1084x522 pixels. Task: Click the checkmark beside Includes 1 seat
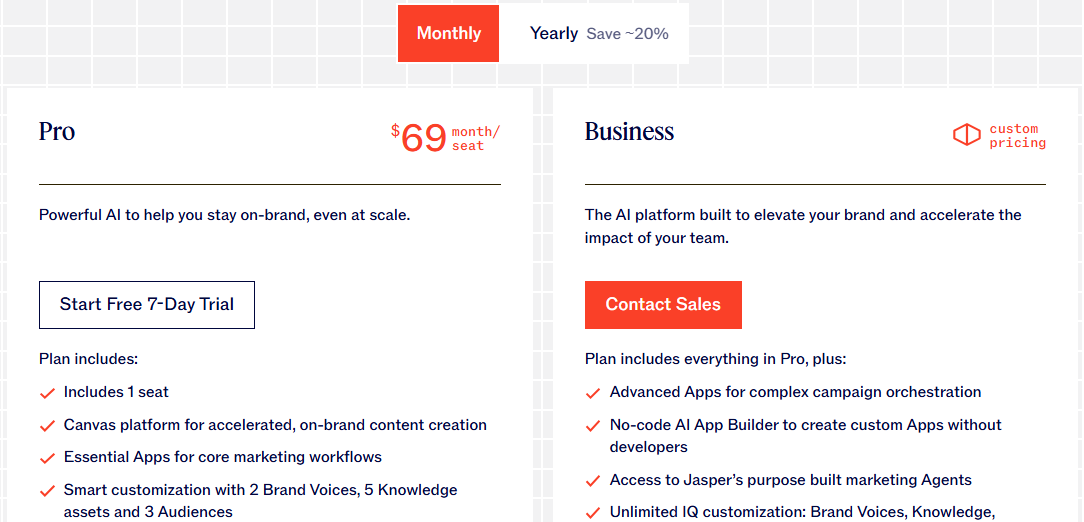pos(47,393)
